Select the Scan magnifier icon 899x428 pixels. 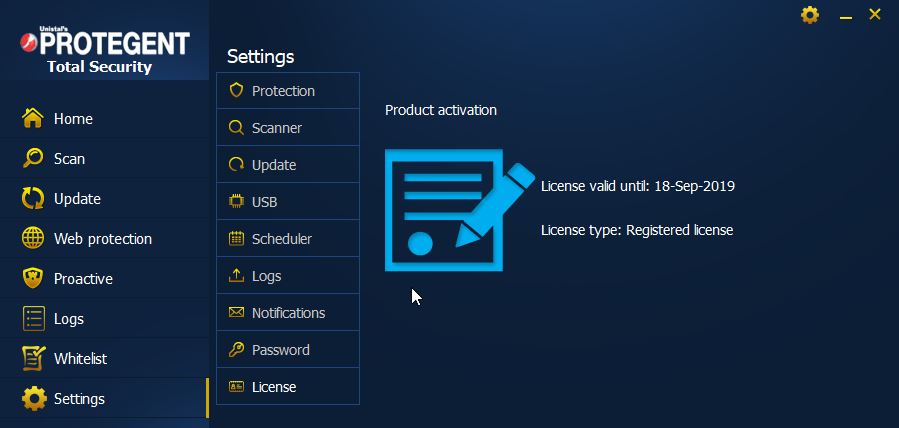(34, 159)
